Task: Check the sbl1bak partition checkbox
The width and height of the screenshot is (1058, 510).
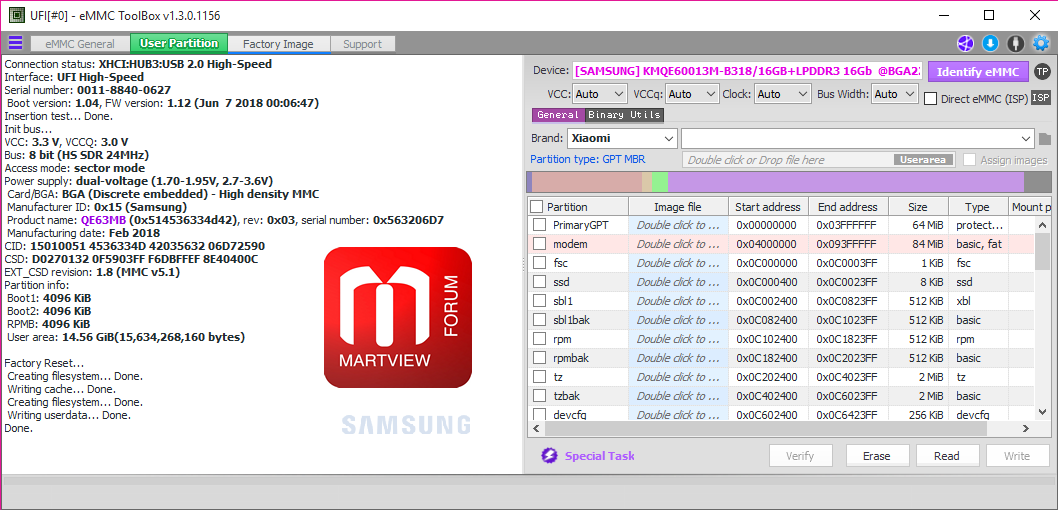Action: tap(540, 320)
